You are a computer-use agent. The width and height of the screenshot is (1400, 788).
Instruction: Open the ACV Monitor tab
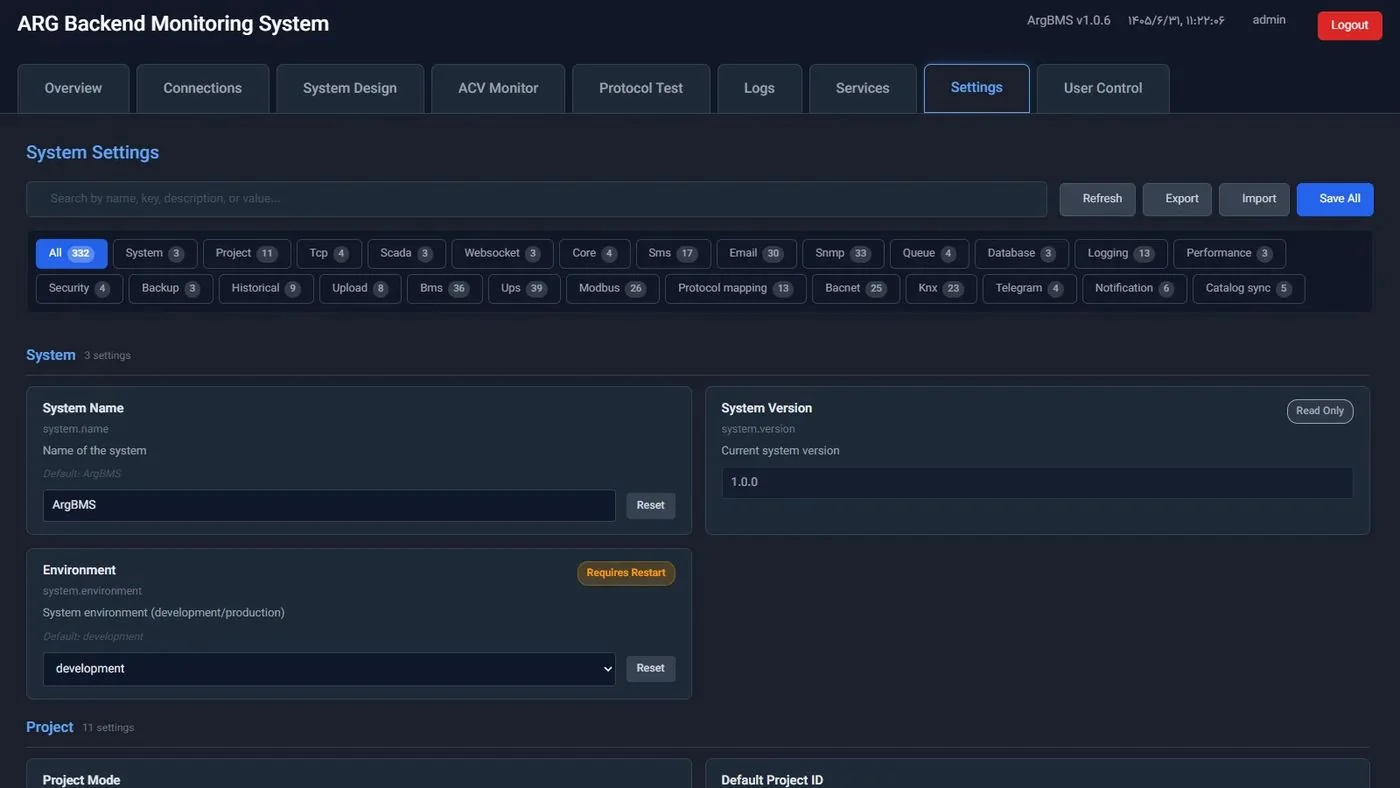[498, 88]
